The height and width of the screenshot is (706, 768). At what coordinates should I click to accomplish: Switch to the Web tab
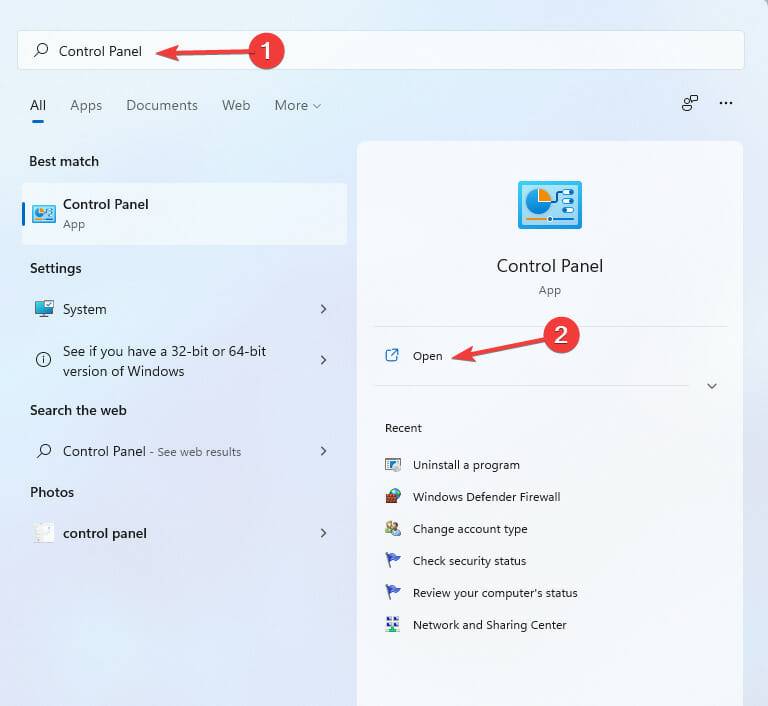[x=236, y=105]
